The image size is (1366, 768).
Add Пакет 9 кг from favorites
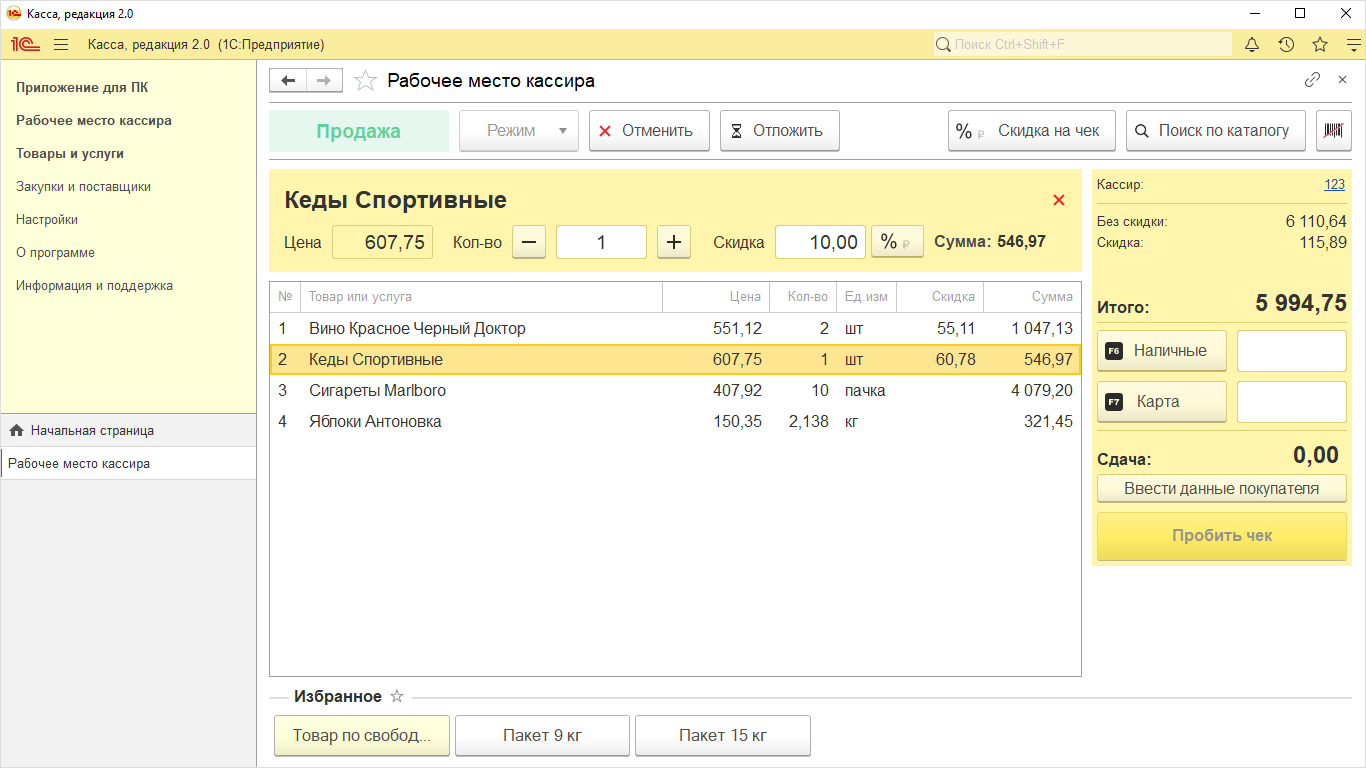pos(542,736)
